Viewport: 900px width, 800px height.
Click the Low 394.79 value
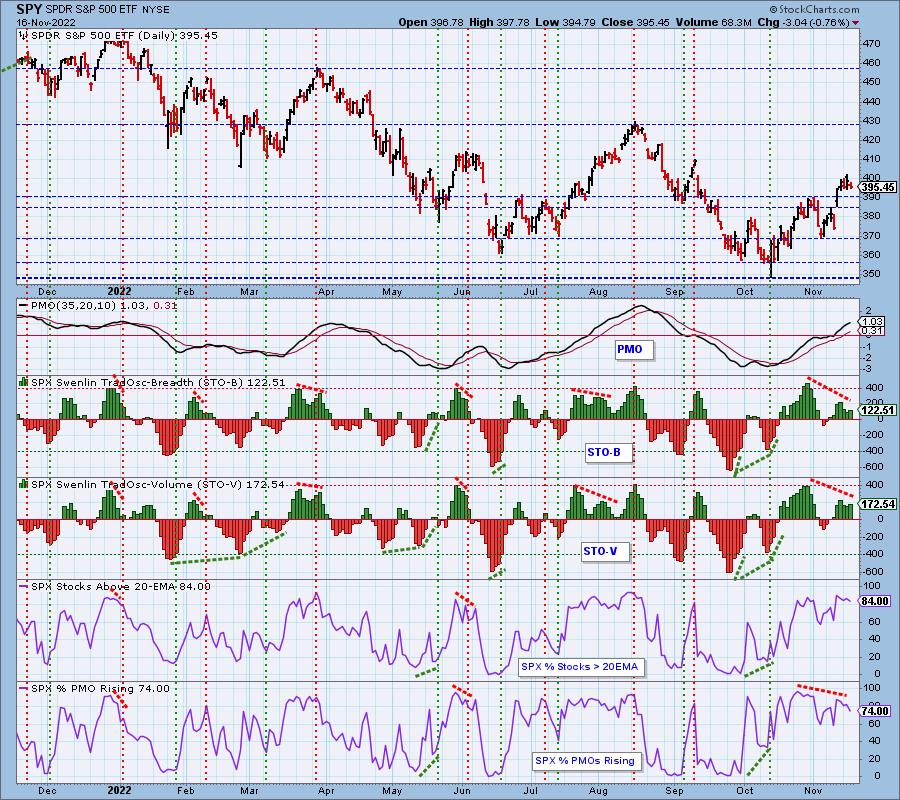(566, 22)
